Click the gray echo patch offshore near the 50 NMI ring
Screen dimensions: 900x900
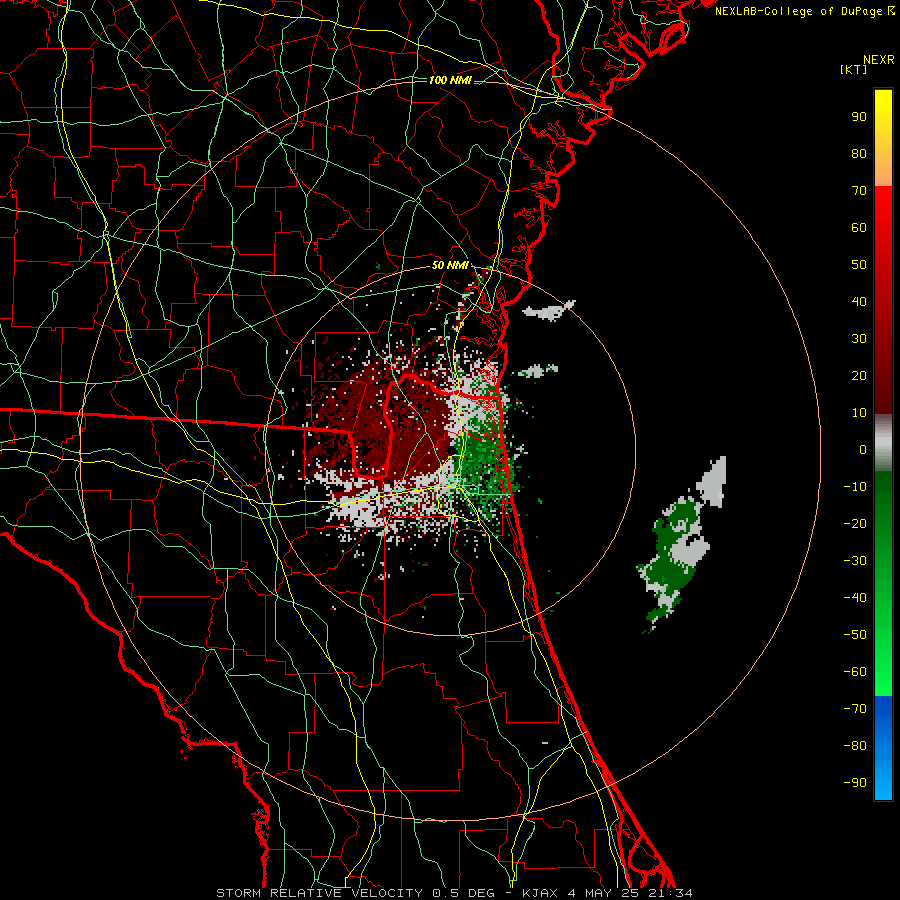[548, 311]
